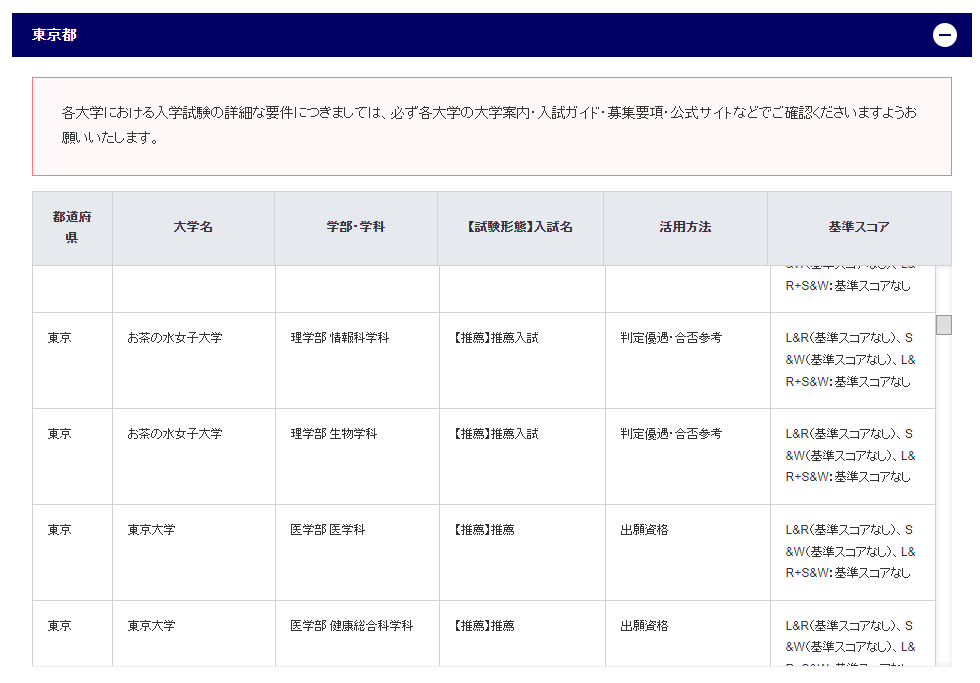
Task: Collapse the 東京都 section with the minus icon
Action: 944,35
